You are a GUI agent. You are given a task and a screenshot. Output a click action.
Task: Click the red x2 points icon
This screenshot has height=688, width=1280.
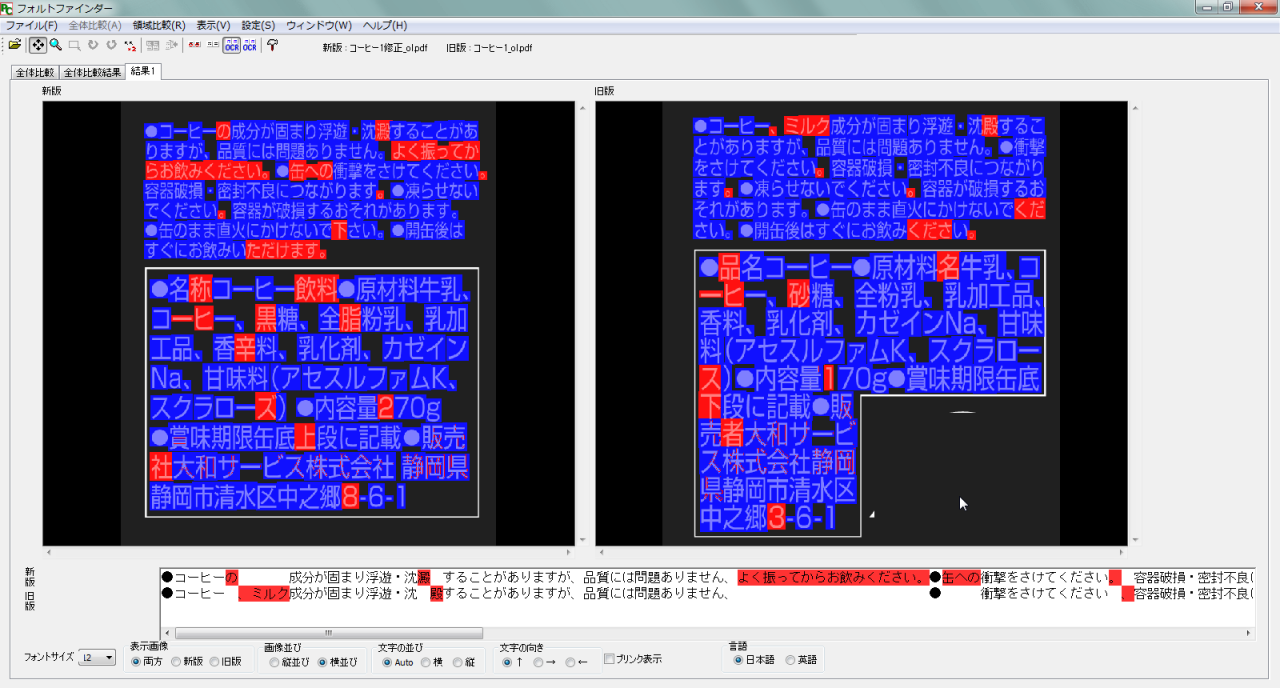(130, 45)
